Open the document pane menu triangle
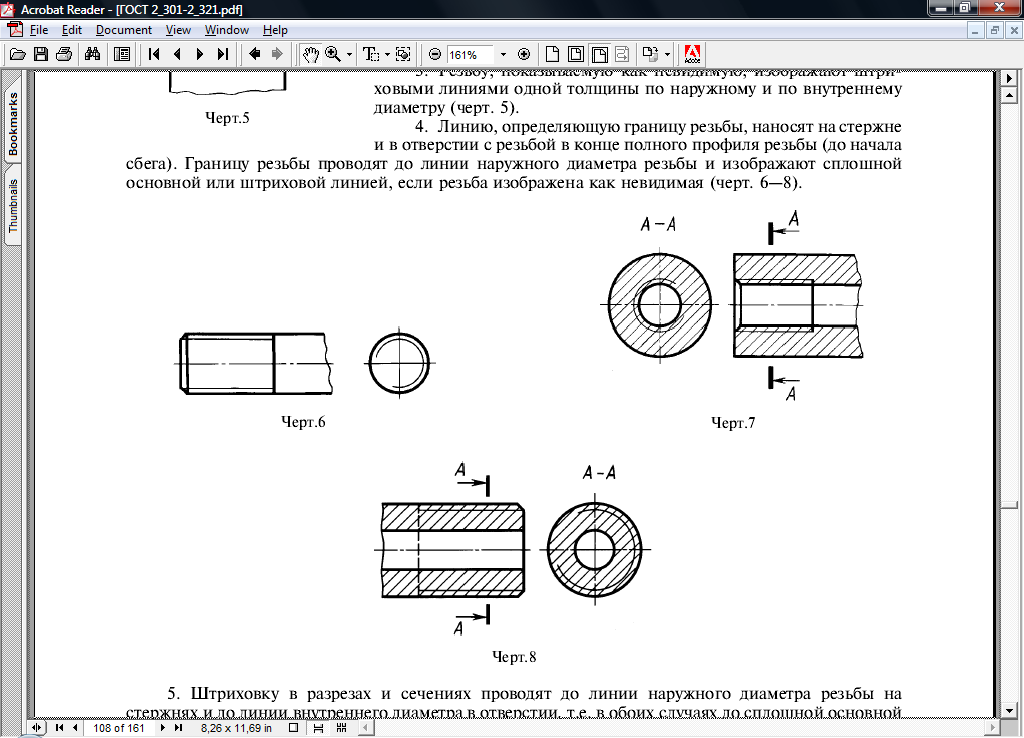This screenshot has width=1024, height=738. pos(1010,78)
